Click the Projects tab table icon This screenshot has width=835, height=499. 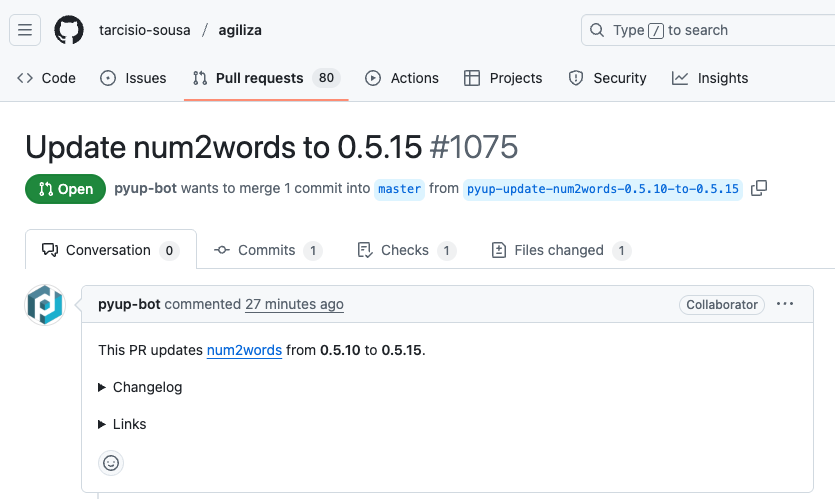click(x=472, y=78)
